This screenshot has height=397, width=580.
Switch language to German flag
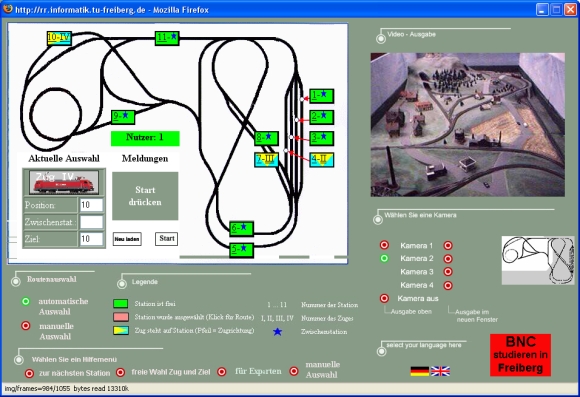click(420, 371)
